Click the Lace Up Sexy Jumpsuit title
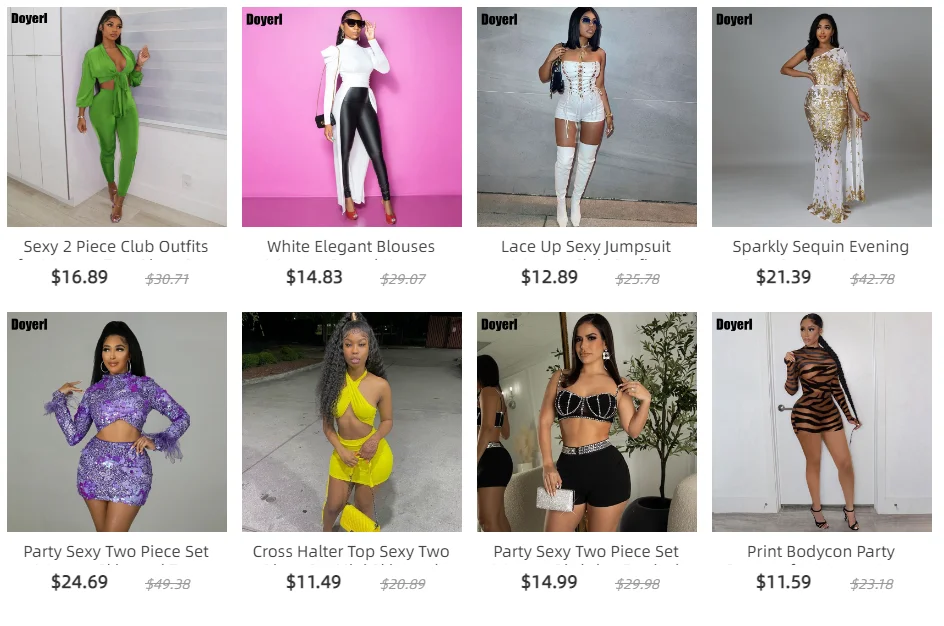The width and height of the screenshot is (944, 626). point(586,247)
